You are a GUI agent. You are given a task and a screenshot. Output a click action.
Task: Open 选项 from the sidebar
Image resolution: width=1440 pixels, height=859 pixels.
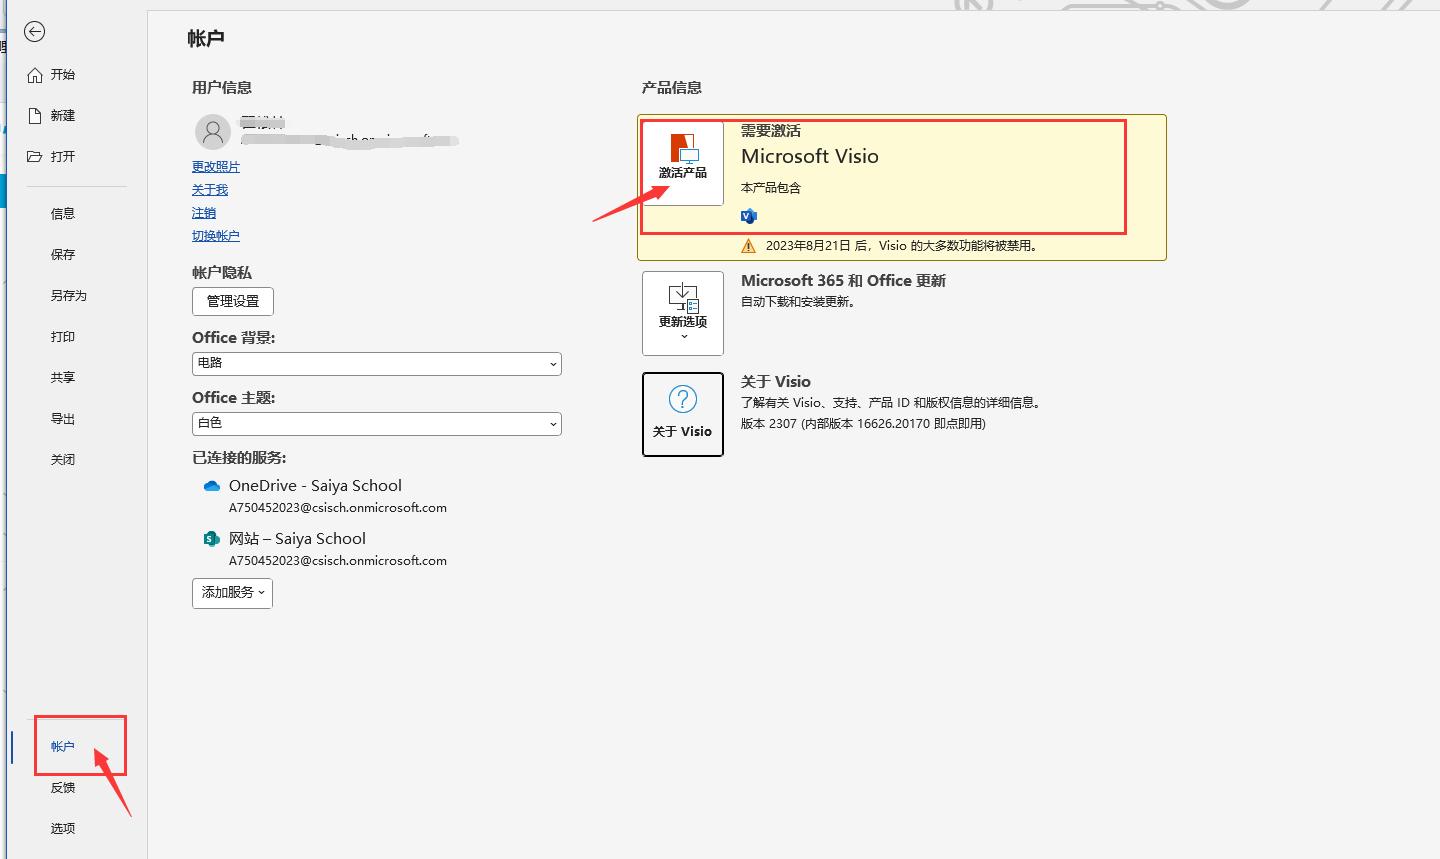pos(62,828)
